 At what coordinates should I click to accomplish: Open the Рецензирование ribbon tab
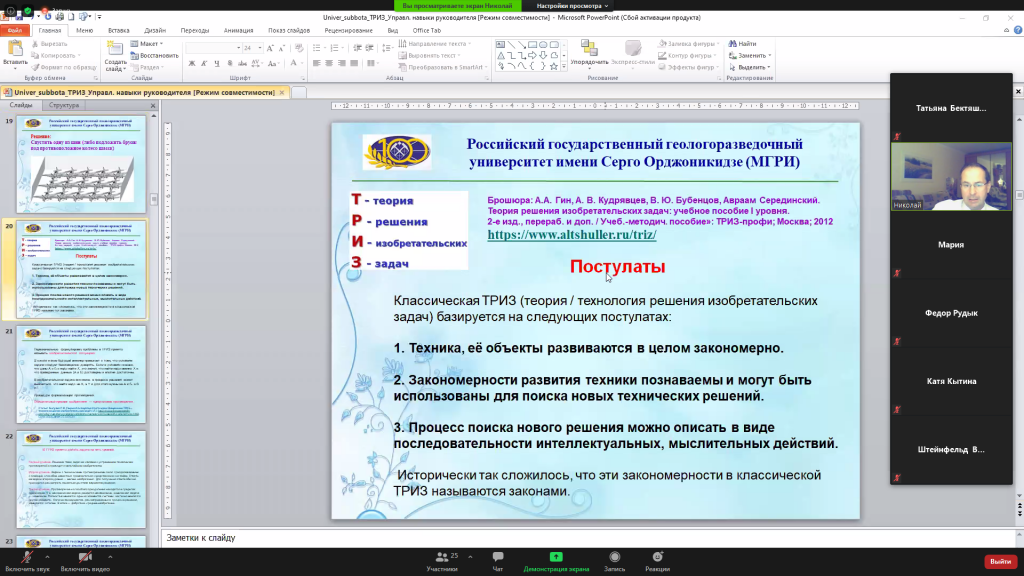point(348,30)
